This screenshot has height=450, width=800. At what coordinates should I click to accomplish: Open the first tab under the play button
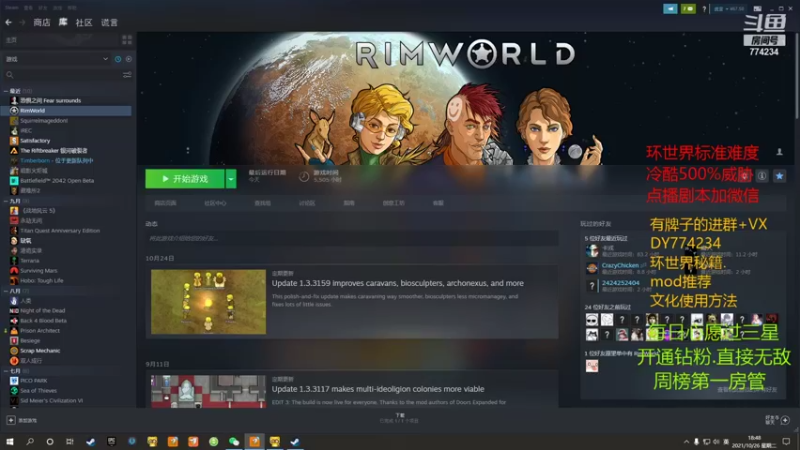click(165, 203)
